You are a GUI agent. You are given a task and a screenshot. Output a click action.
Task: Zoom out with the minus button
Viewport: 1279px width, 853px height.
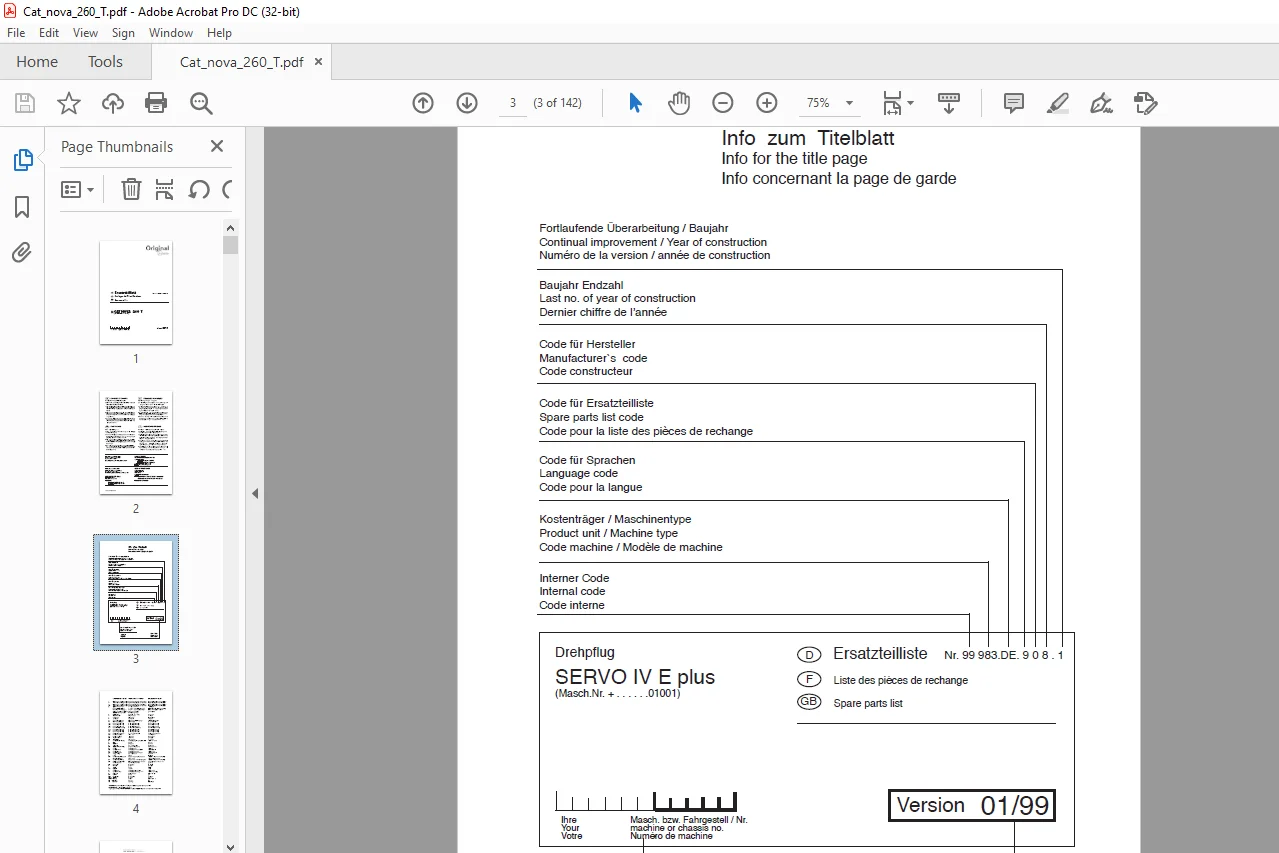click(x=723, y=103)
